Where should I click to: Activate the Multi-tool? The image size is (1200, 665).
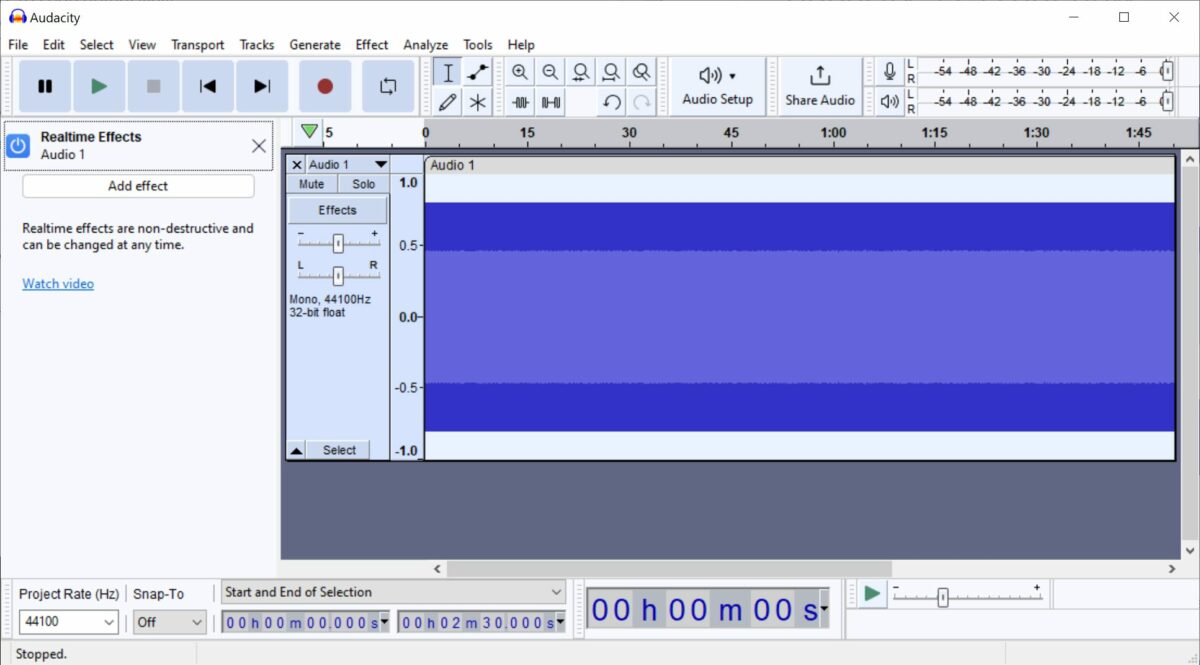coord(478,101)
